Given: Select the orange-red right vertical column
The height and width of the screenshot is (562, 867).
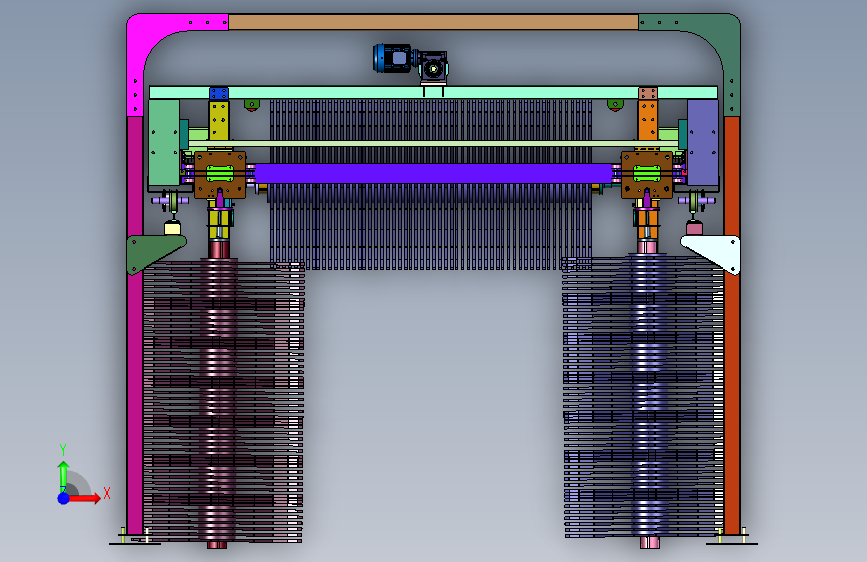Looking at the screenshot, I should 732,325.
